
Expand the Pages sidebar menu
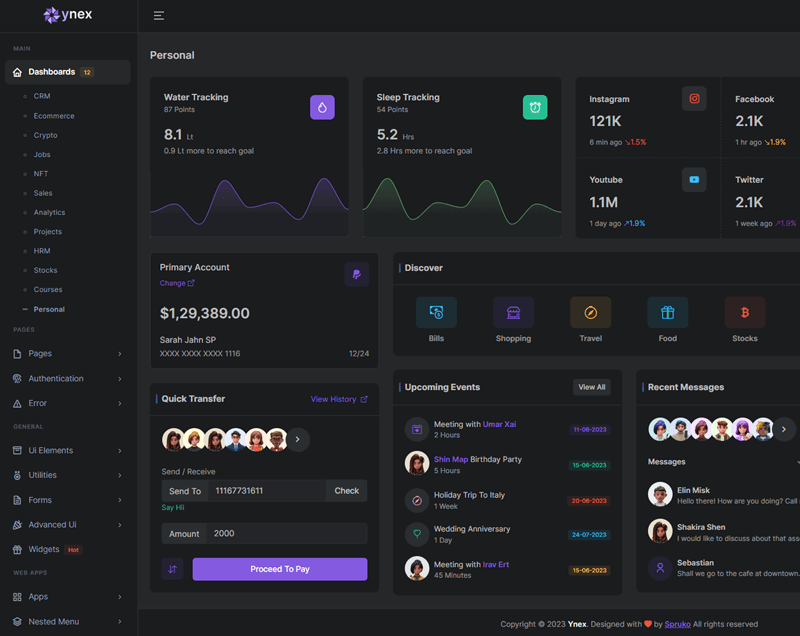pyautogui.click(x=68, y=353)
